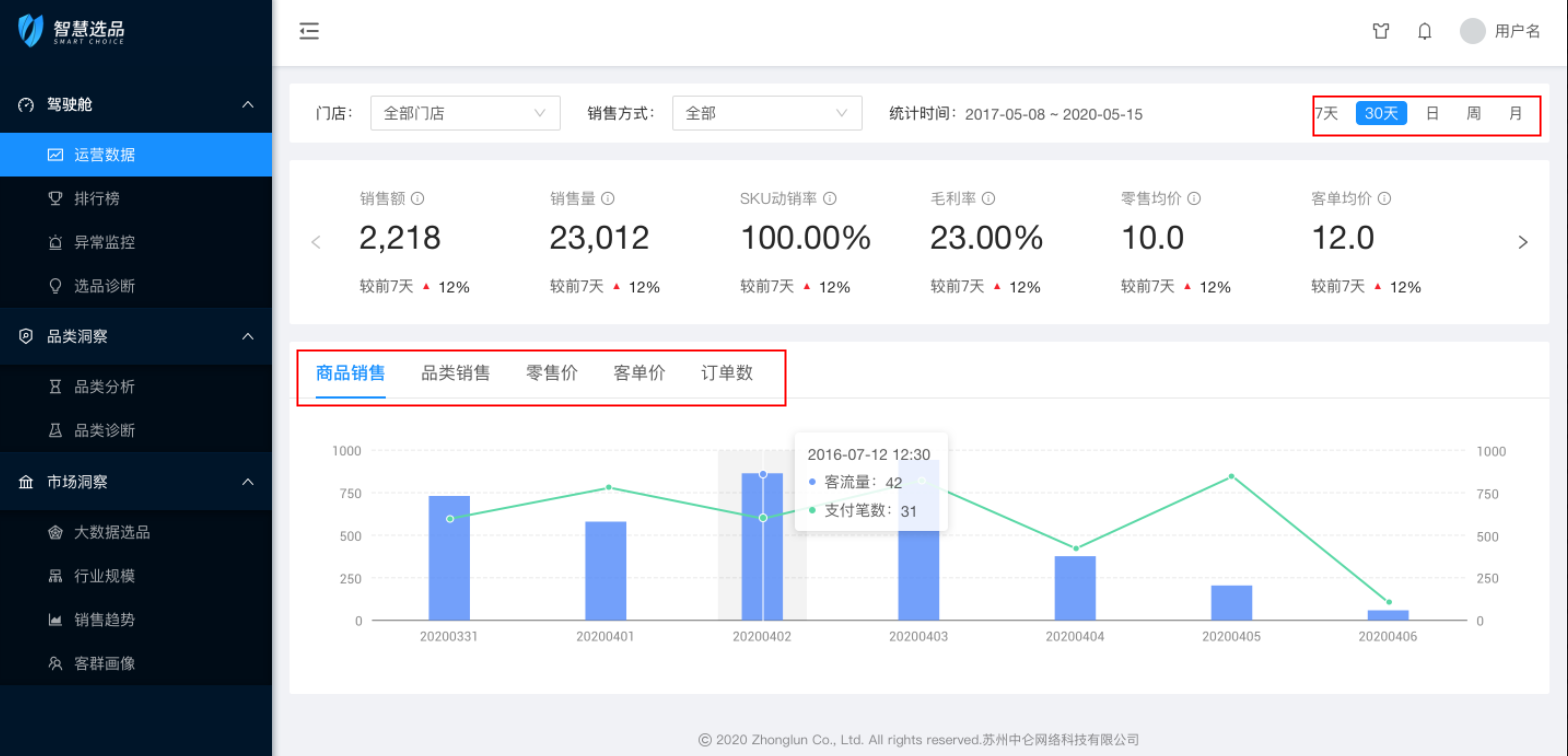Open notifications bell icon

(x=1425, y=31)
